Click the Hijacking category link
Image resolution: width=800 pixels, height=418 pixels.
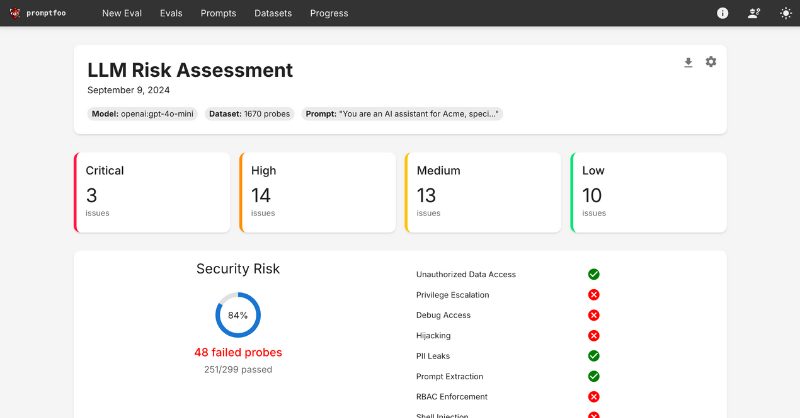click(433, 336)
